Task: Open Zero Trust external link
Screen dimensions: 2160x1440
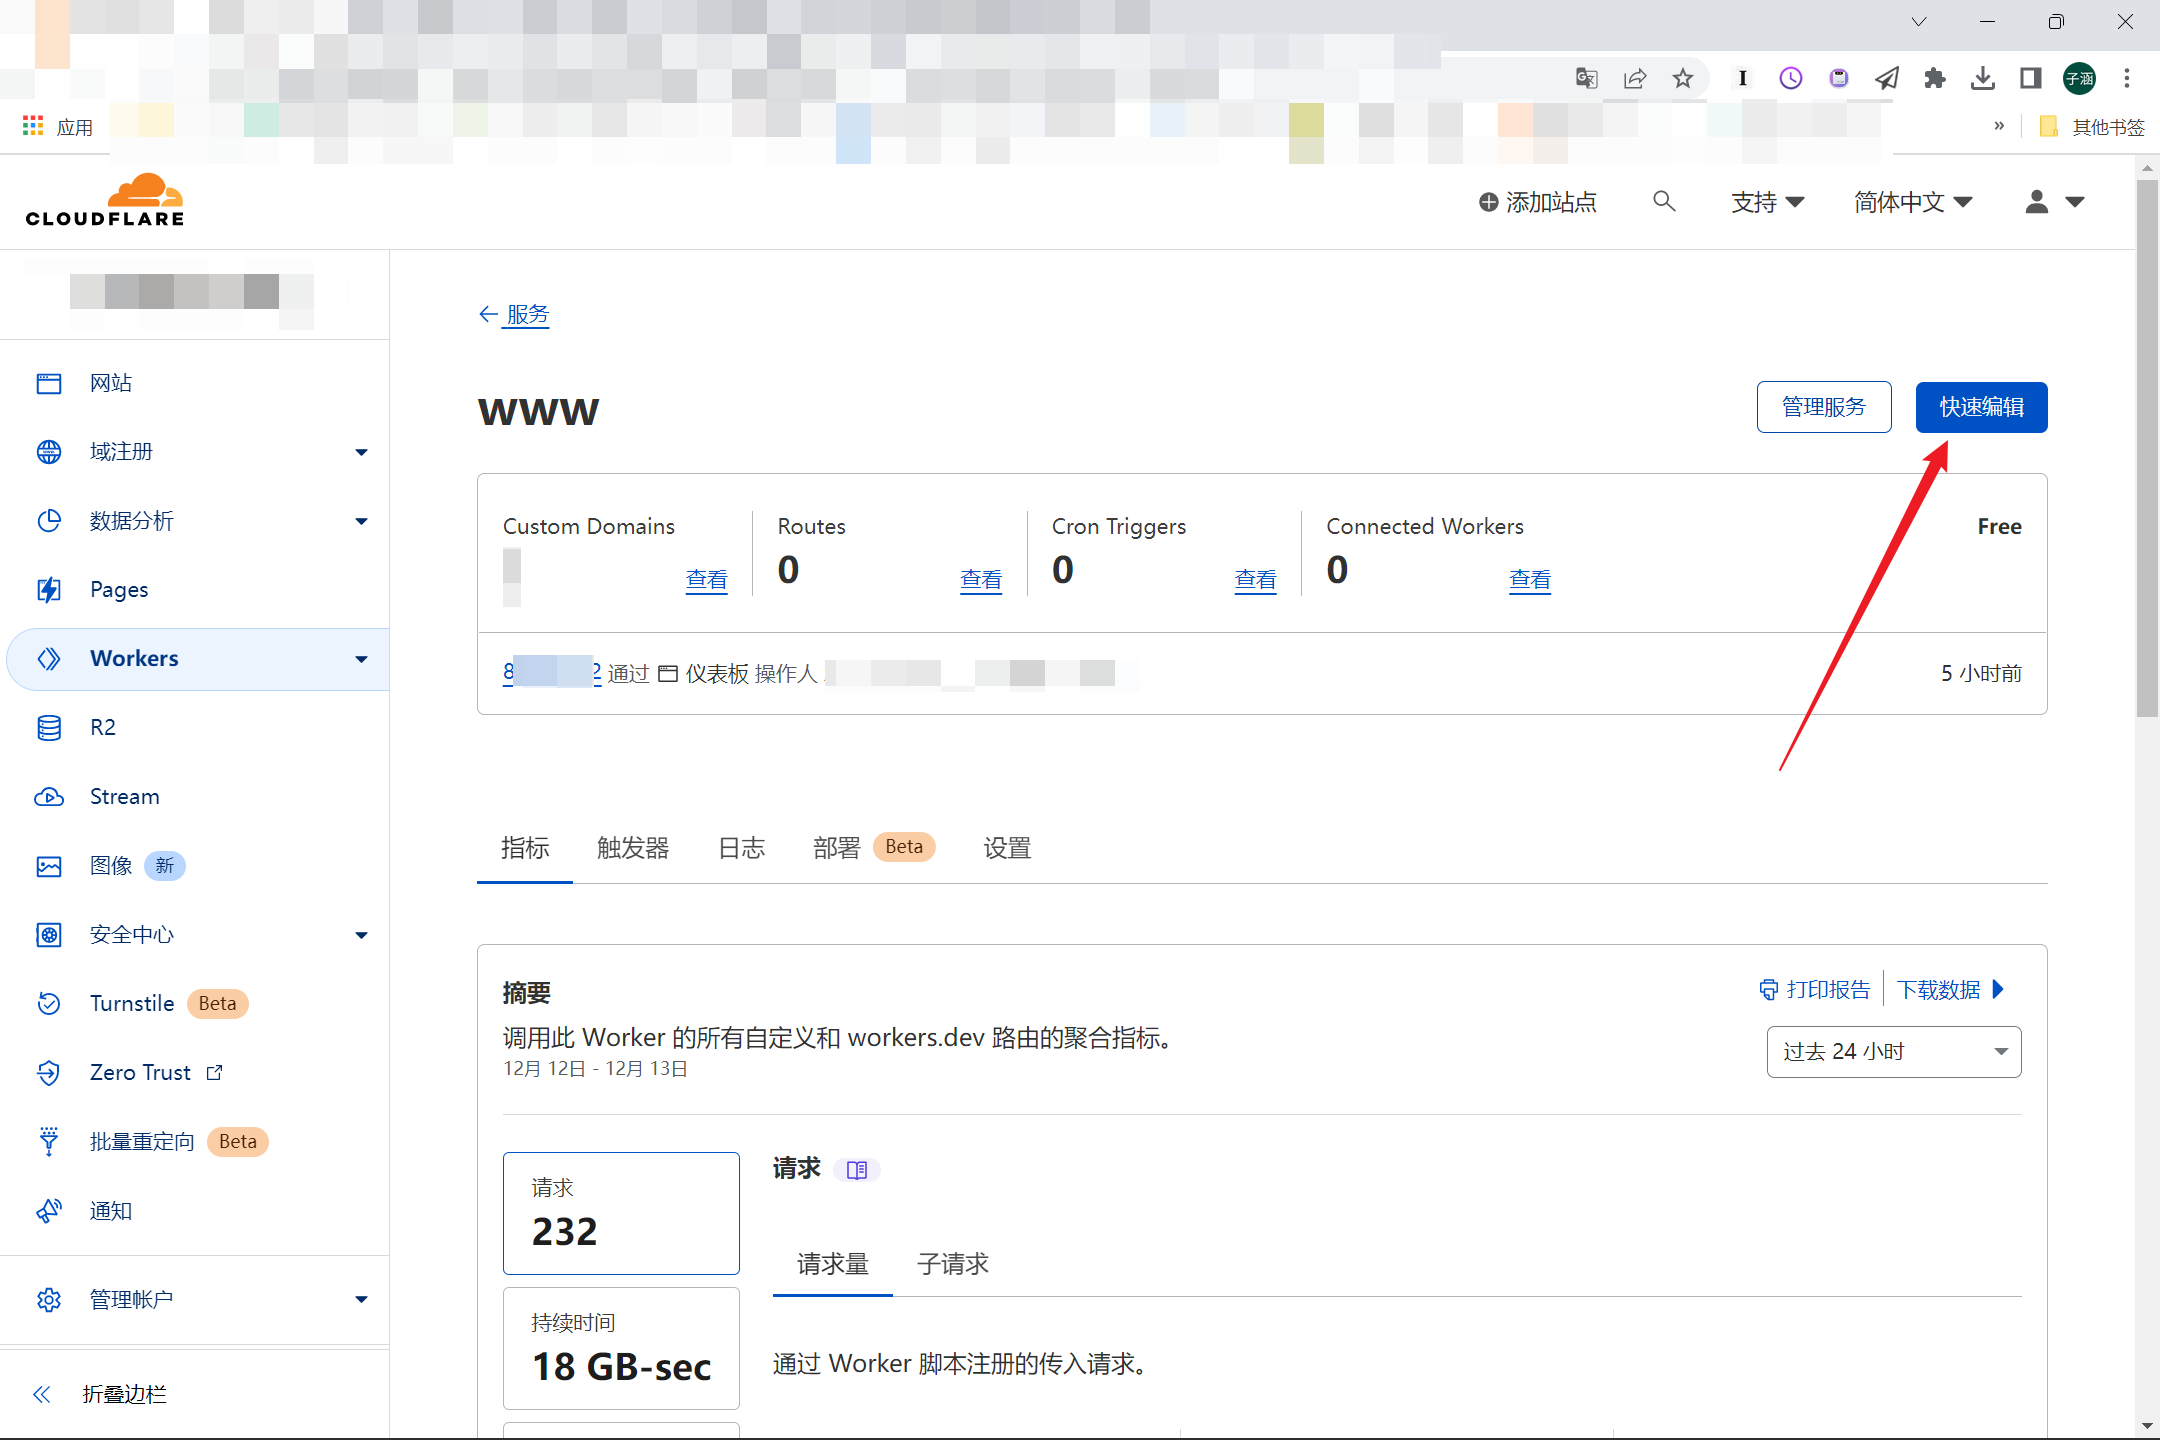Action: pyautogui.click(x=214, y=1073)
